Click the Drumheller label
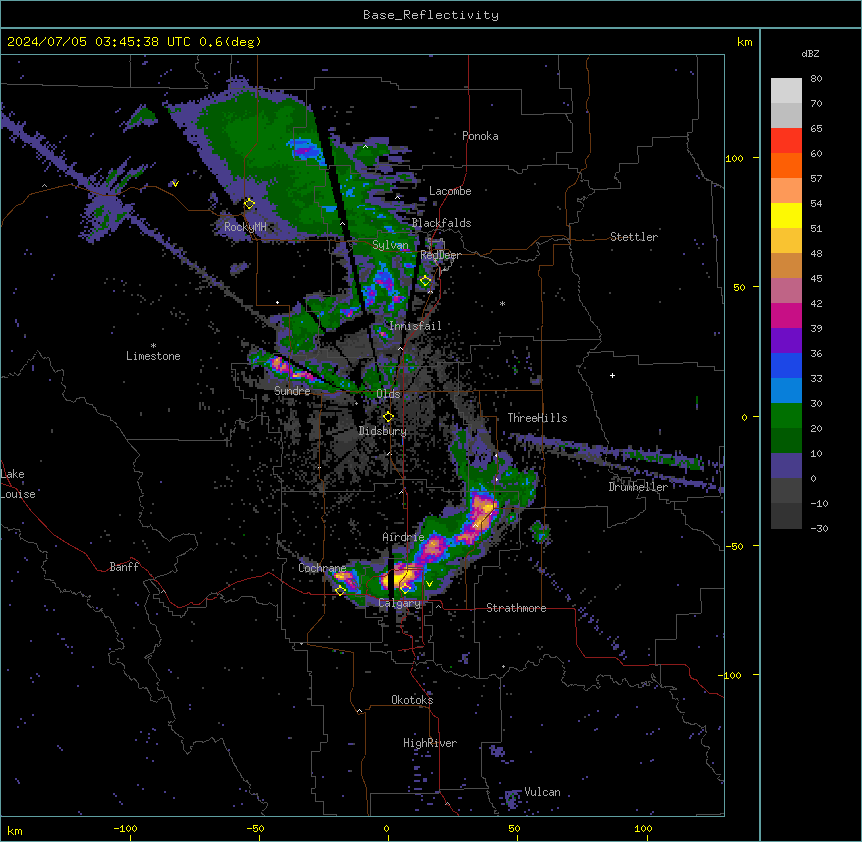 638,487
